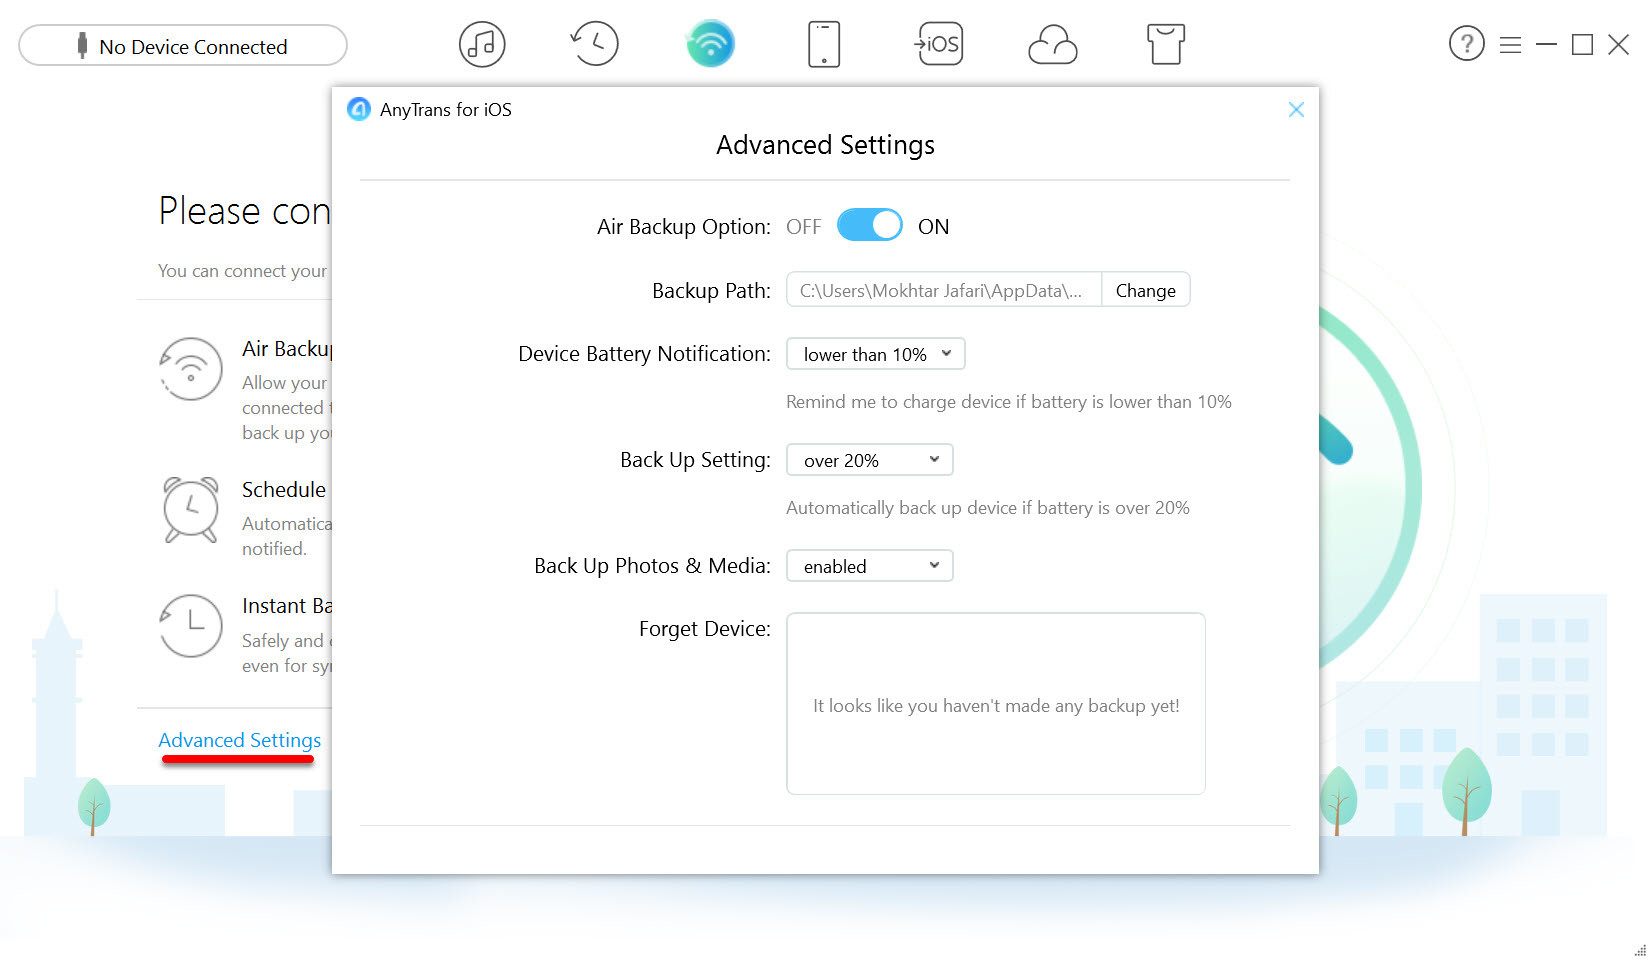Open the phone device manager icon

[824, 45]
